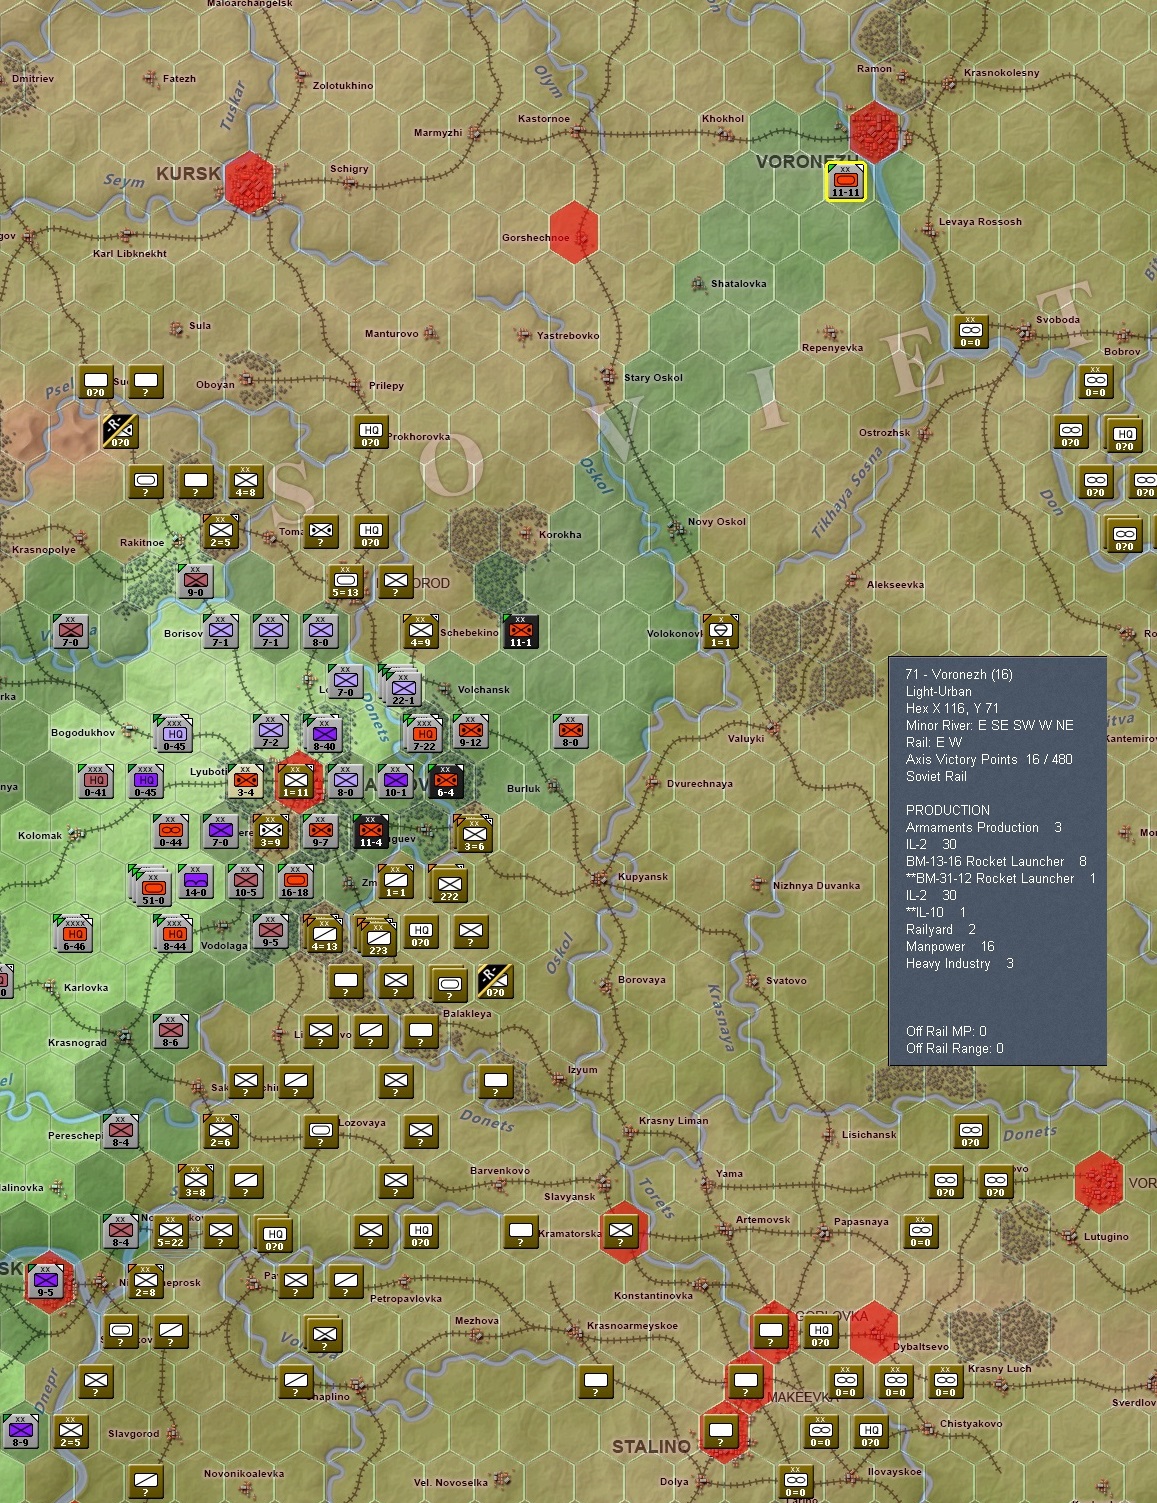Select the army group HQ 6-46 counter
Screen dimensions: 1157x1503
coord(73,933)
